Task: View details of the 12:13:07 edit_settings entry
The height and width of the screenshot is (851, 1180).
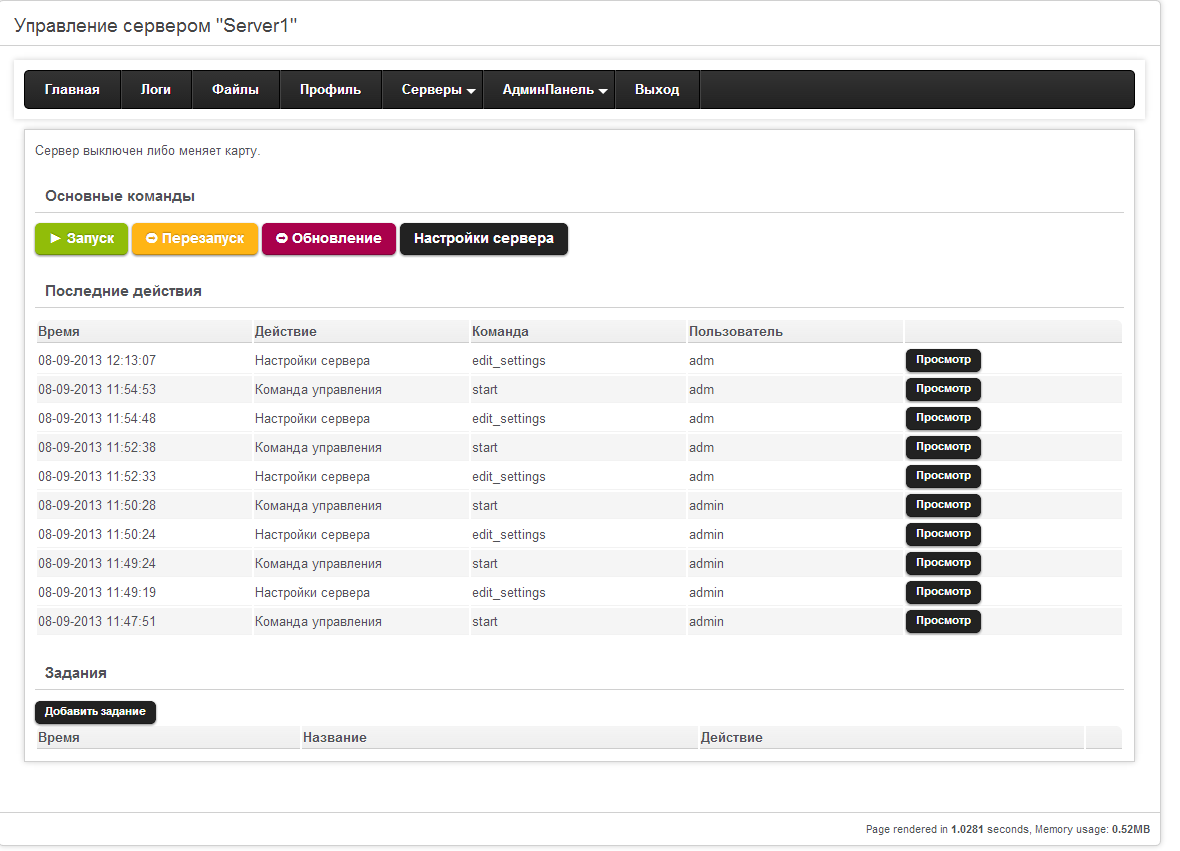Action: (942, 360)
